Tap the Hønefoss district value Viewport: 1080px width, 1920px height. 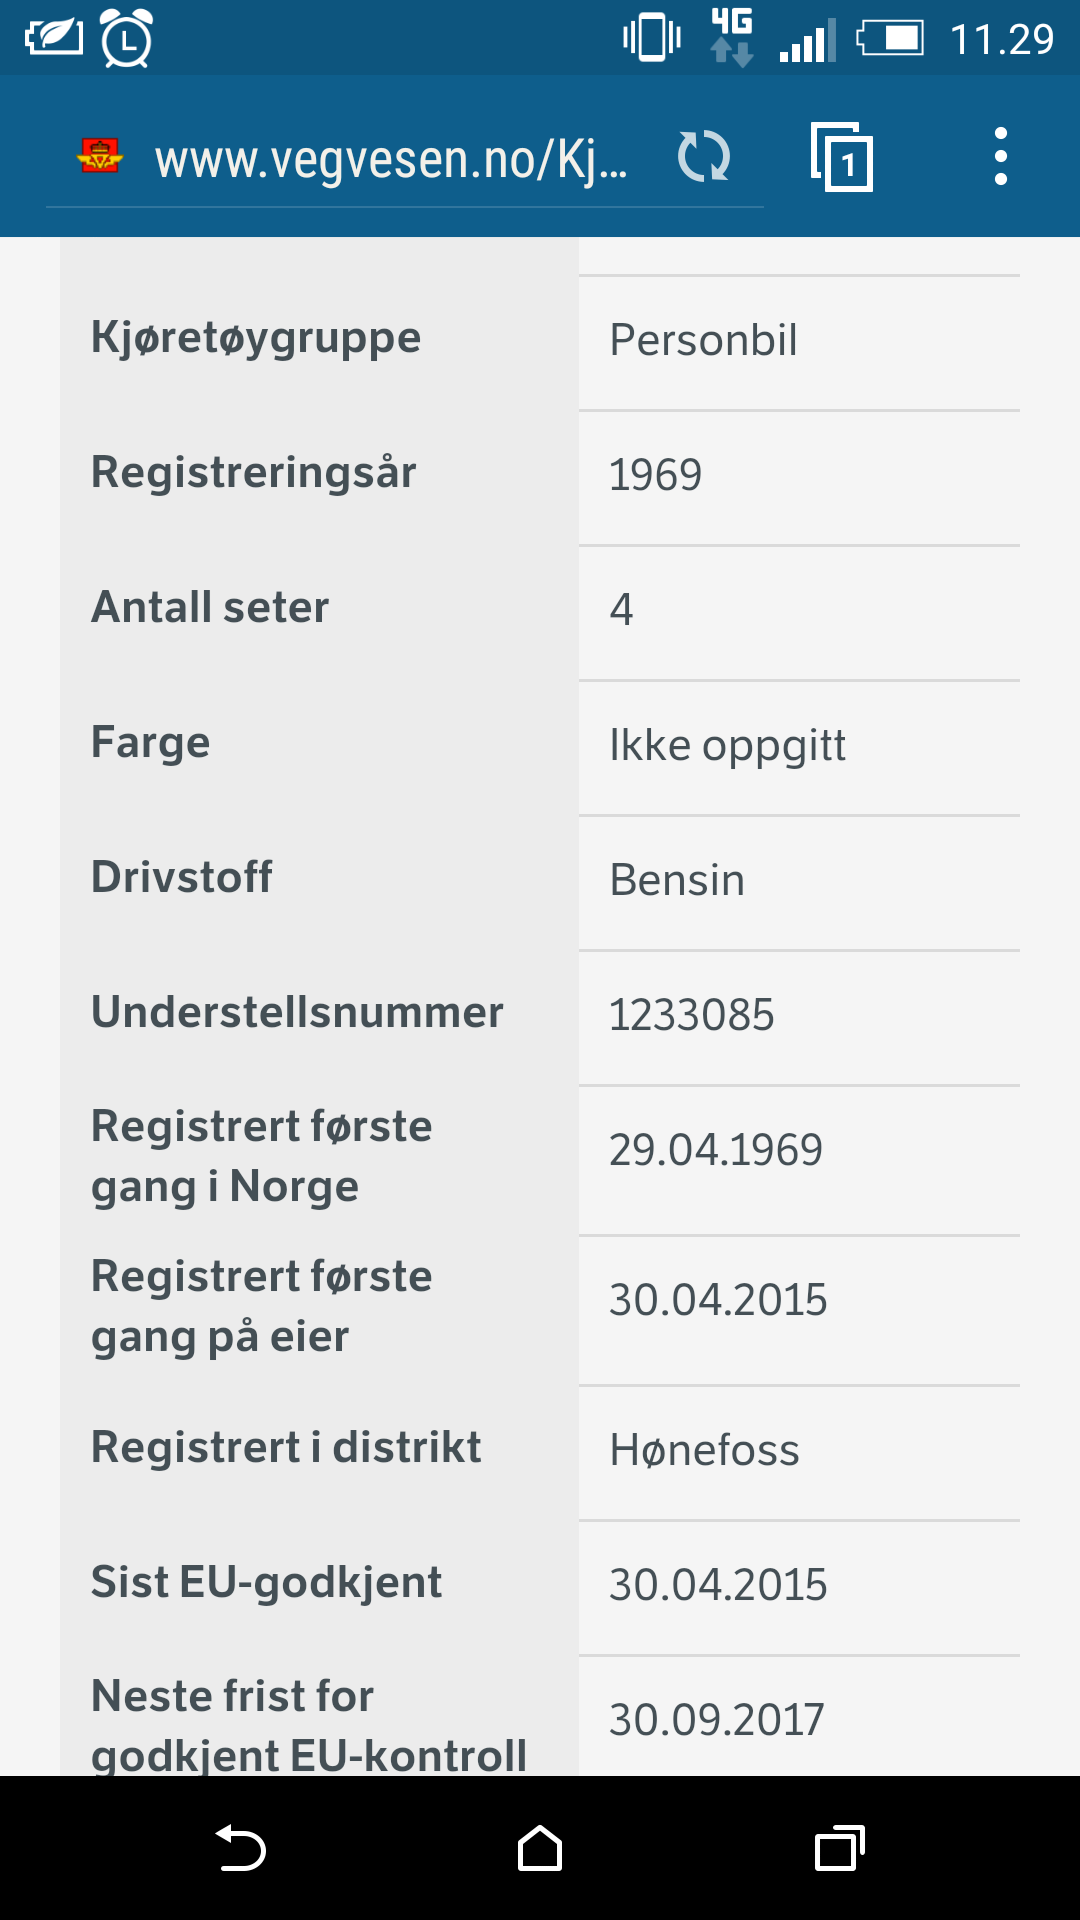pyautogui.click(x=705, y=1450)
